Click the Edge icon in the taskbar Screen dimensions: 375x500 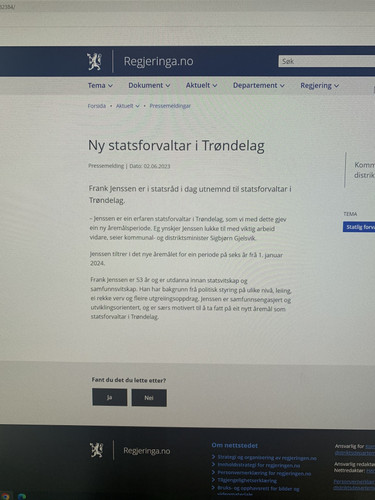(x=22, y=497)
